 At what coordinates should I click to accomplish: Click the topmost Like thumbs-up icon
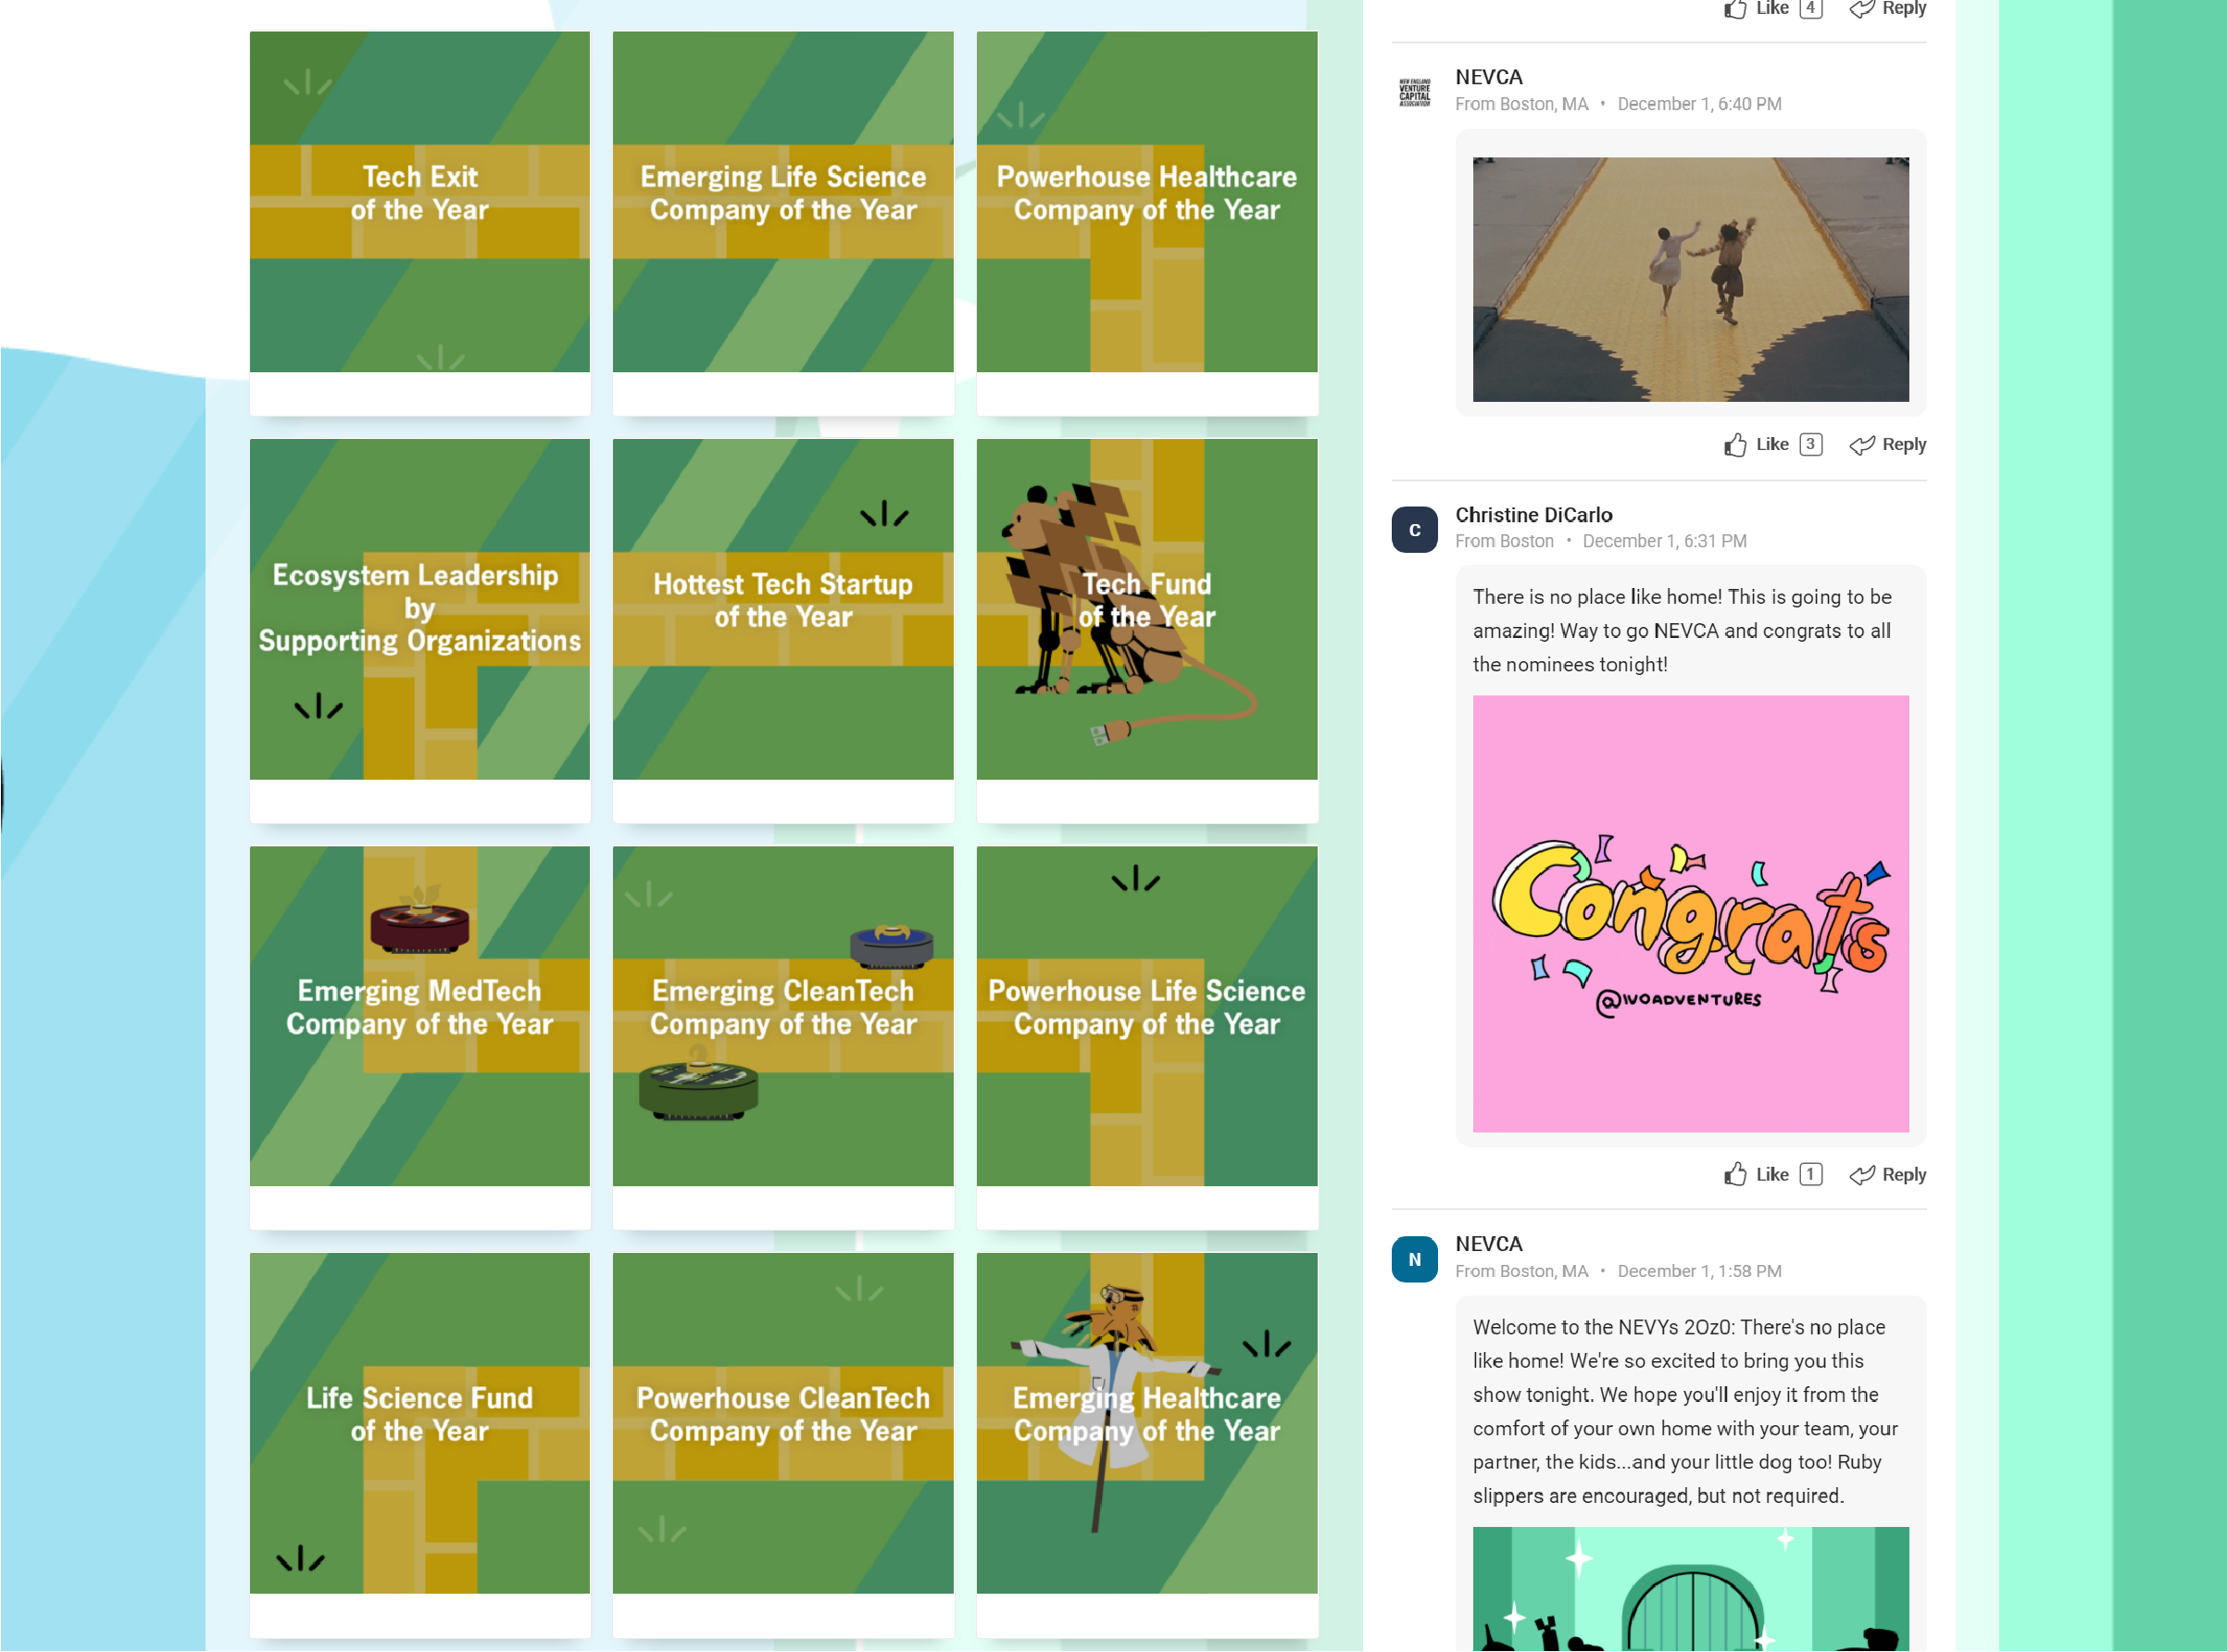pos(1735,9)
